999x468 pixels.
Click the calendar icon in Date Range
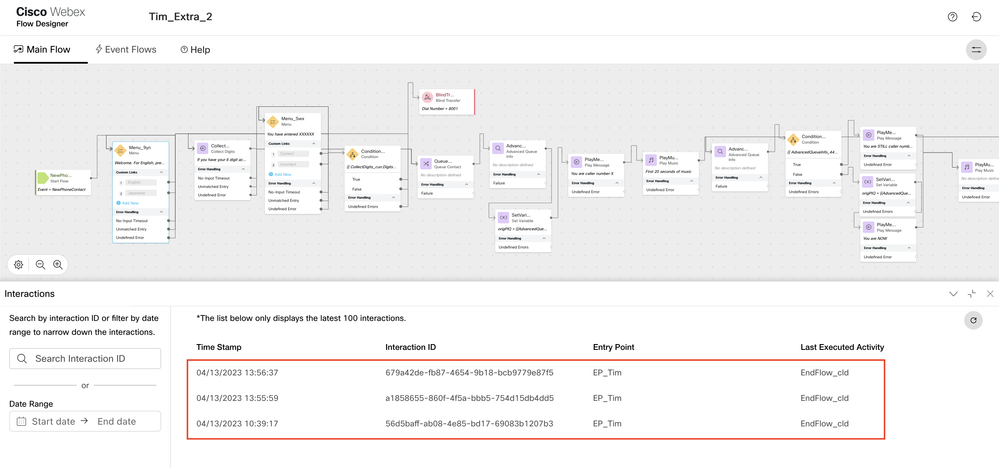tap(21, 422)
